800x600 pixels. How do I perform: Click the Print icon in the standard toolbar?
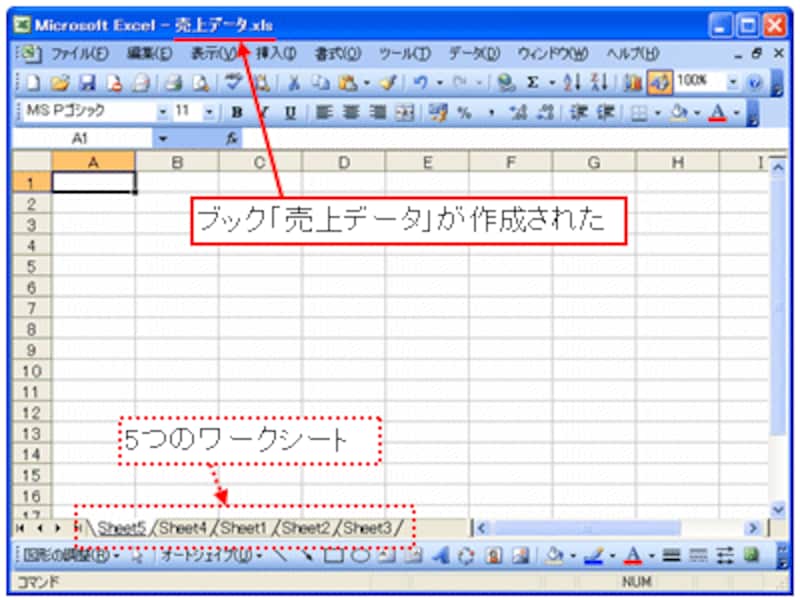point(174,83)
